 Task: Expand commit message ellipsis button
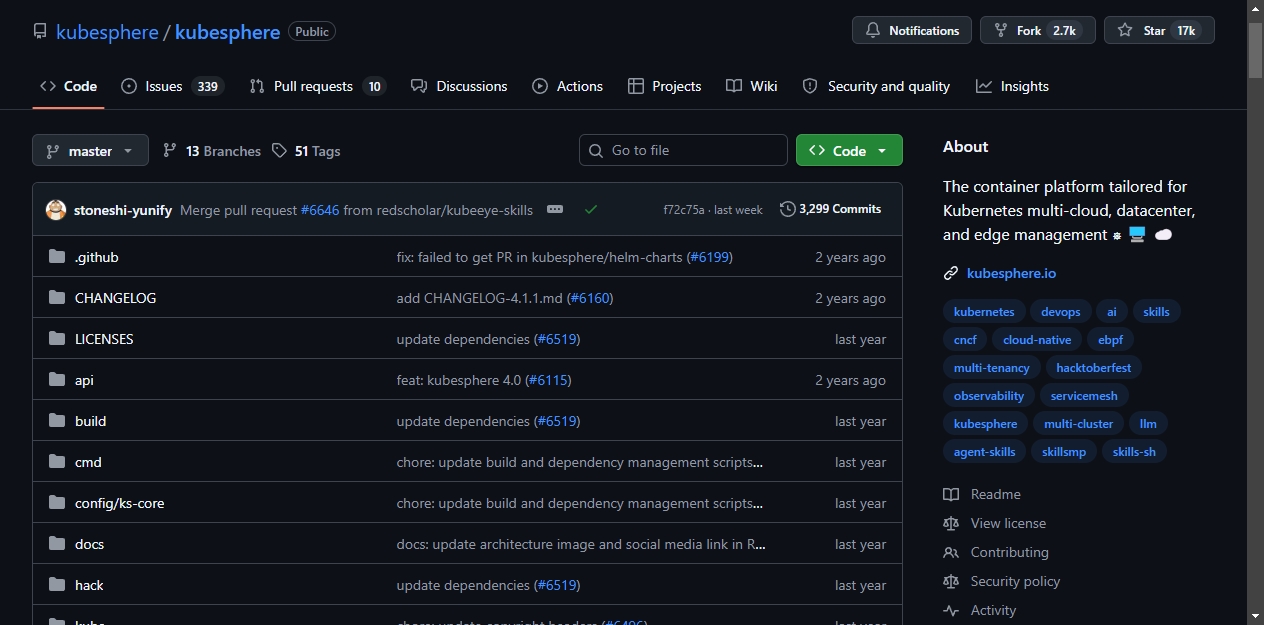point(555,209)
